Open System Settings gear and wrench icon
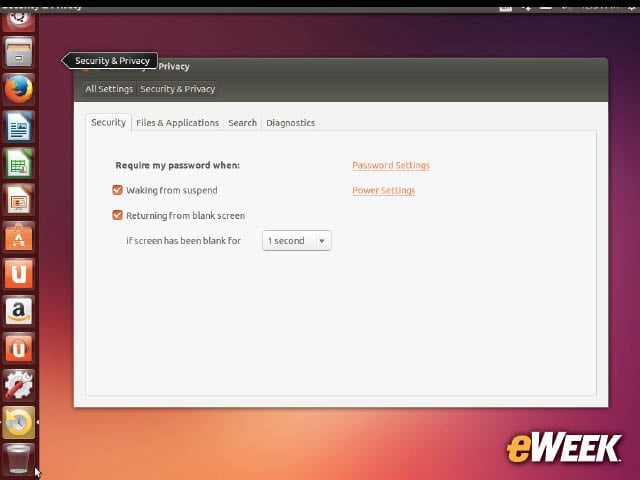Screen dimensions: 640x480 [18, 385]
